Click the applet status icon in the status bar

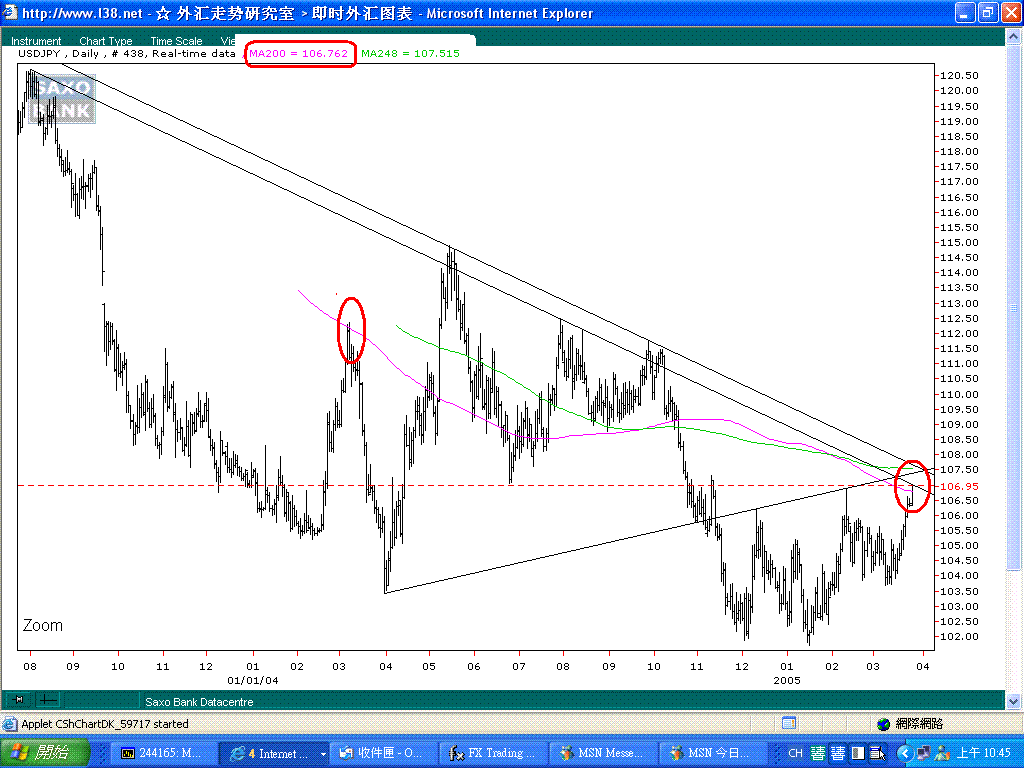point(10,724)
